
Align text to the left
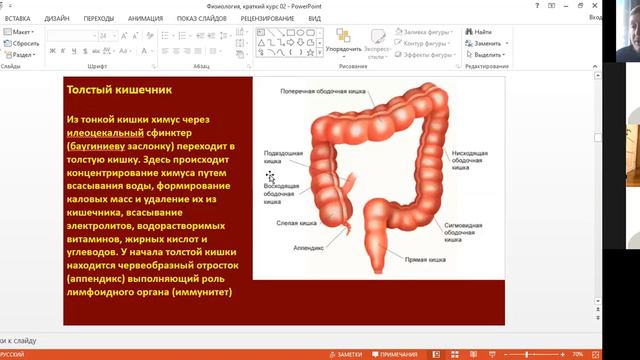tap(165, 51)
